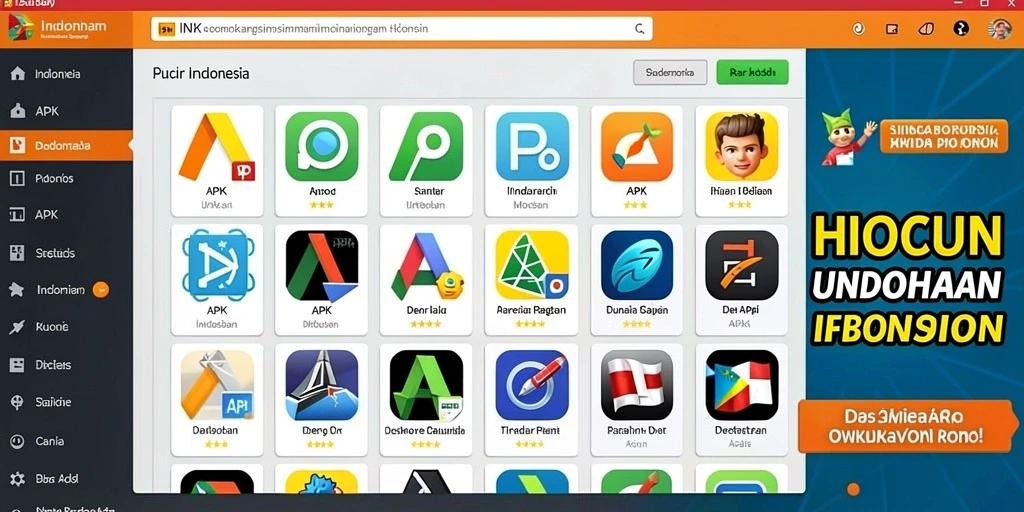The width and height of the screenshot is (1024, 512).
Task: Open the Deshoore Camirida green A app
Action: click(426, 400)
